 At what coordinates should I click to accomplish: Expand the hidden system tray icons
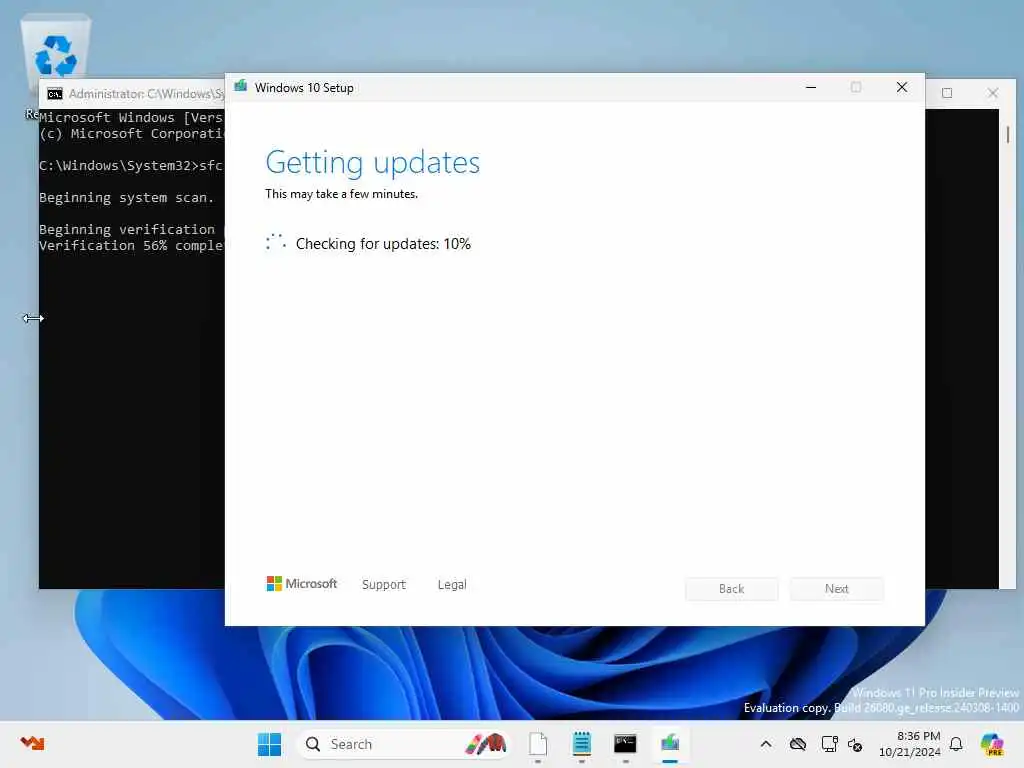(766, 744)
